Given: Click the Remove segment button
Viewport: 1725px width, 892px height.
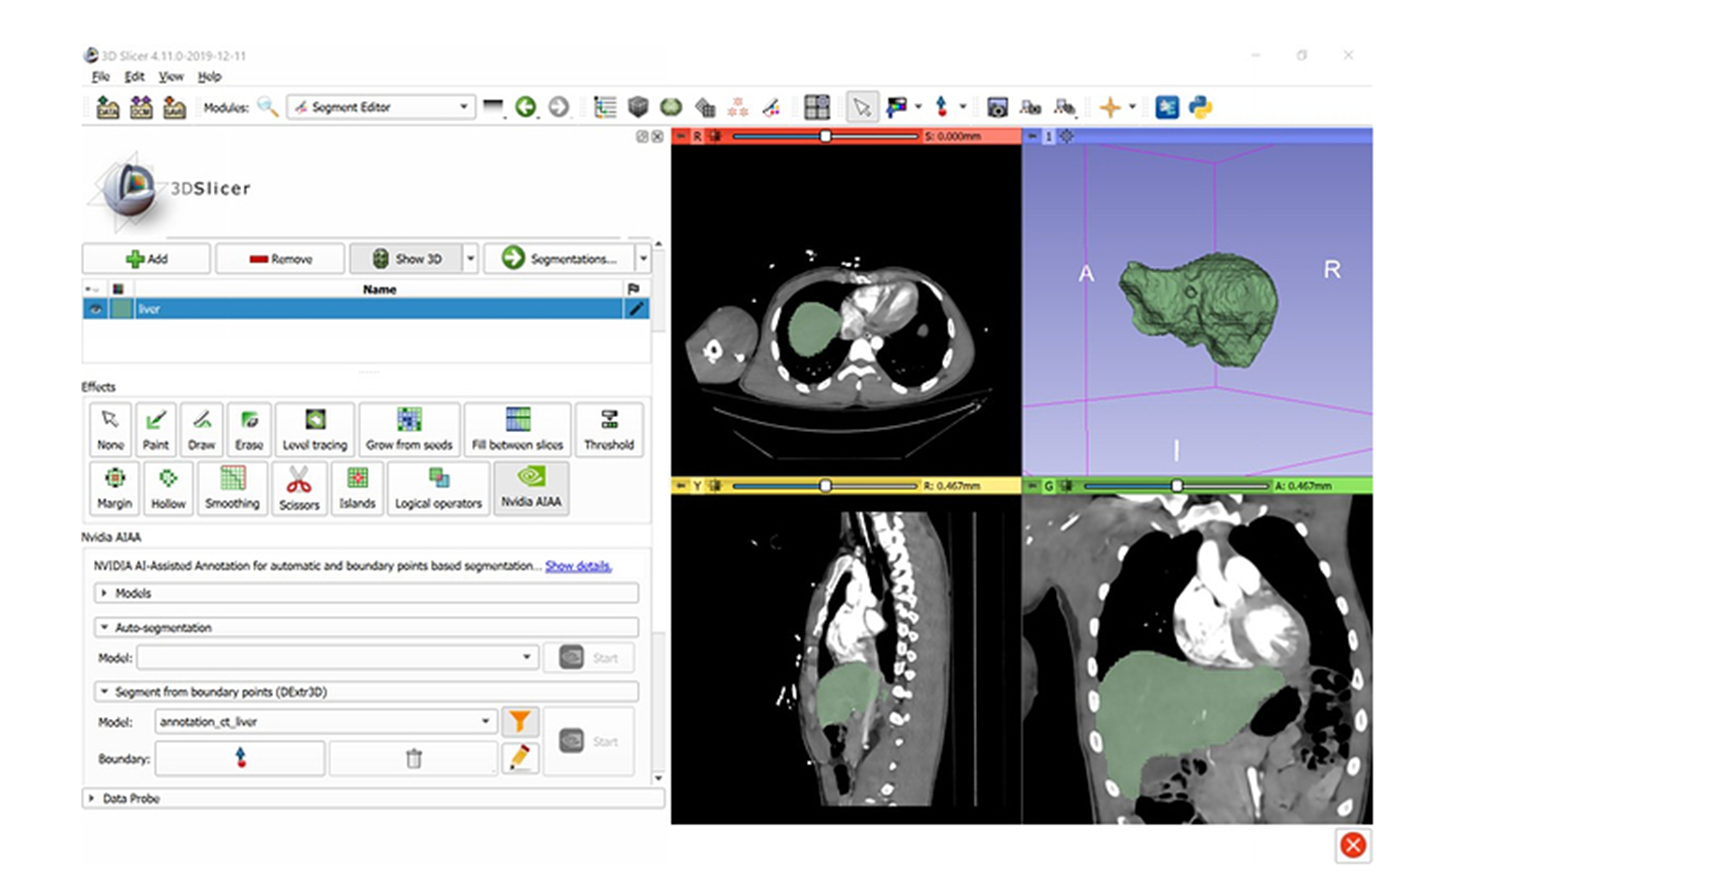Looking at the screenshot, I should [x=280, y=259].
